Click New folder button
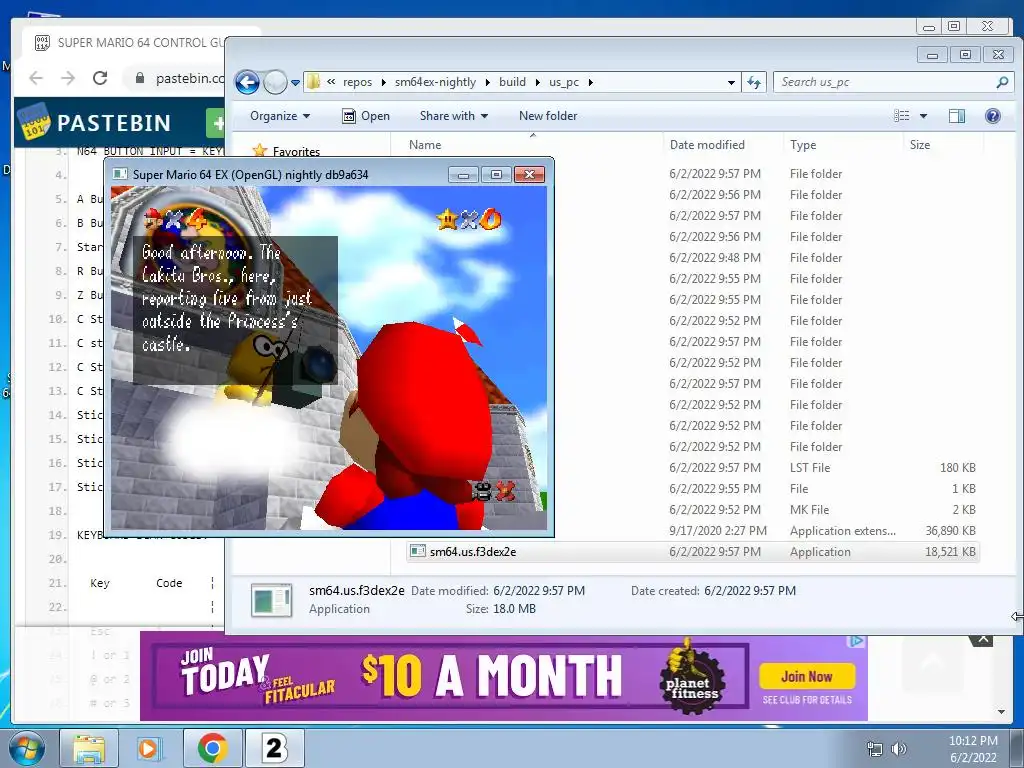The width and height of the screenshot is (1024, 768). pyautogui.click(x=548, y=116)
